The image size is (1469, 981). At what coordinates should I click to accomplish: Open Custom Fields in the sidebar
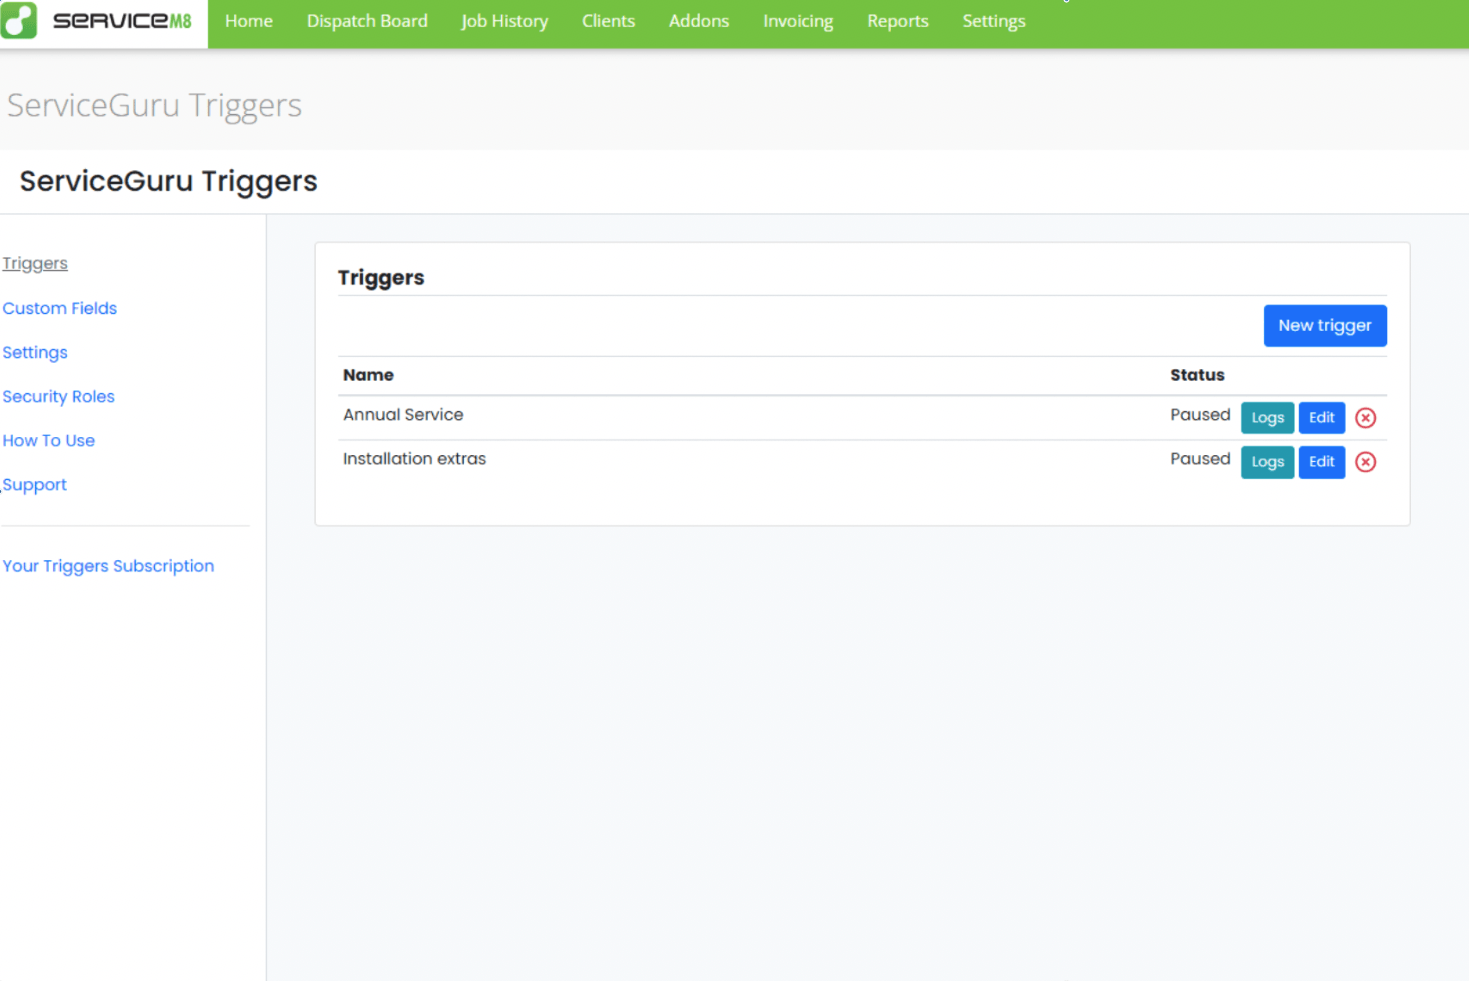(60, 308)
